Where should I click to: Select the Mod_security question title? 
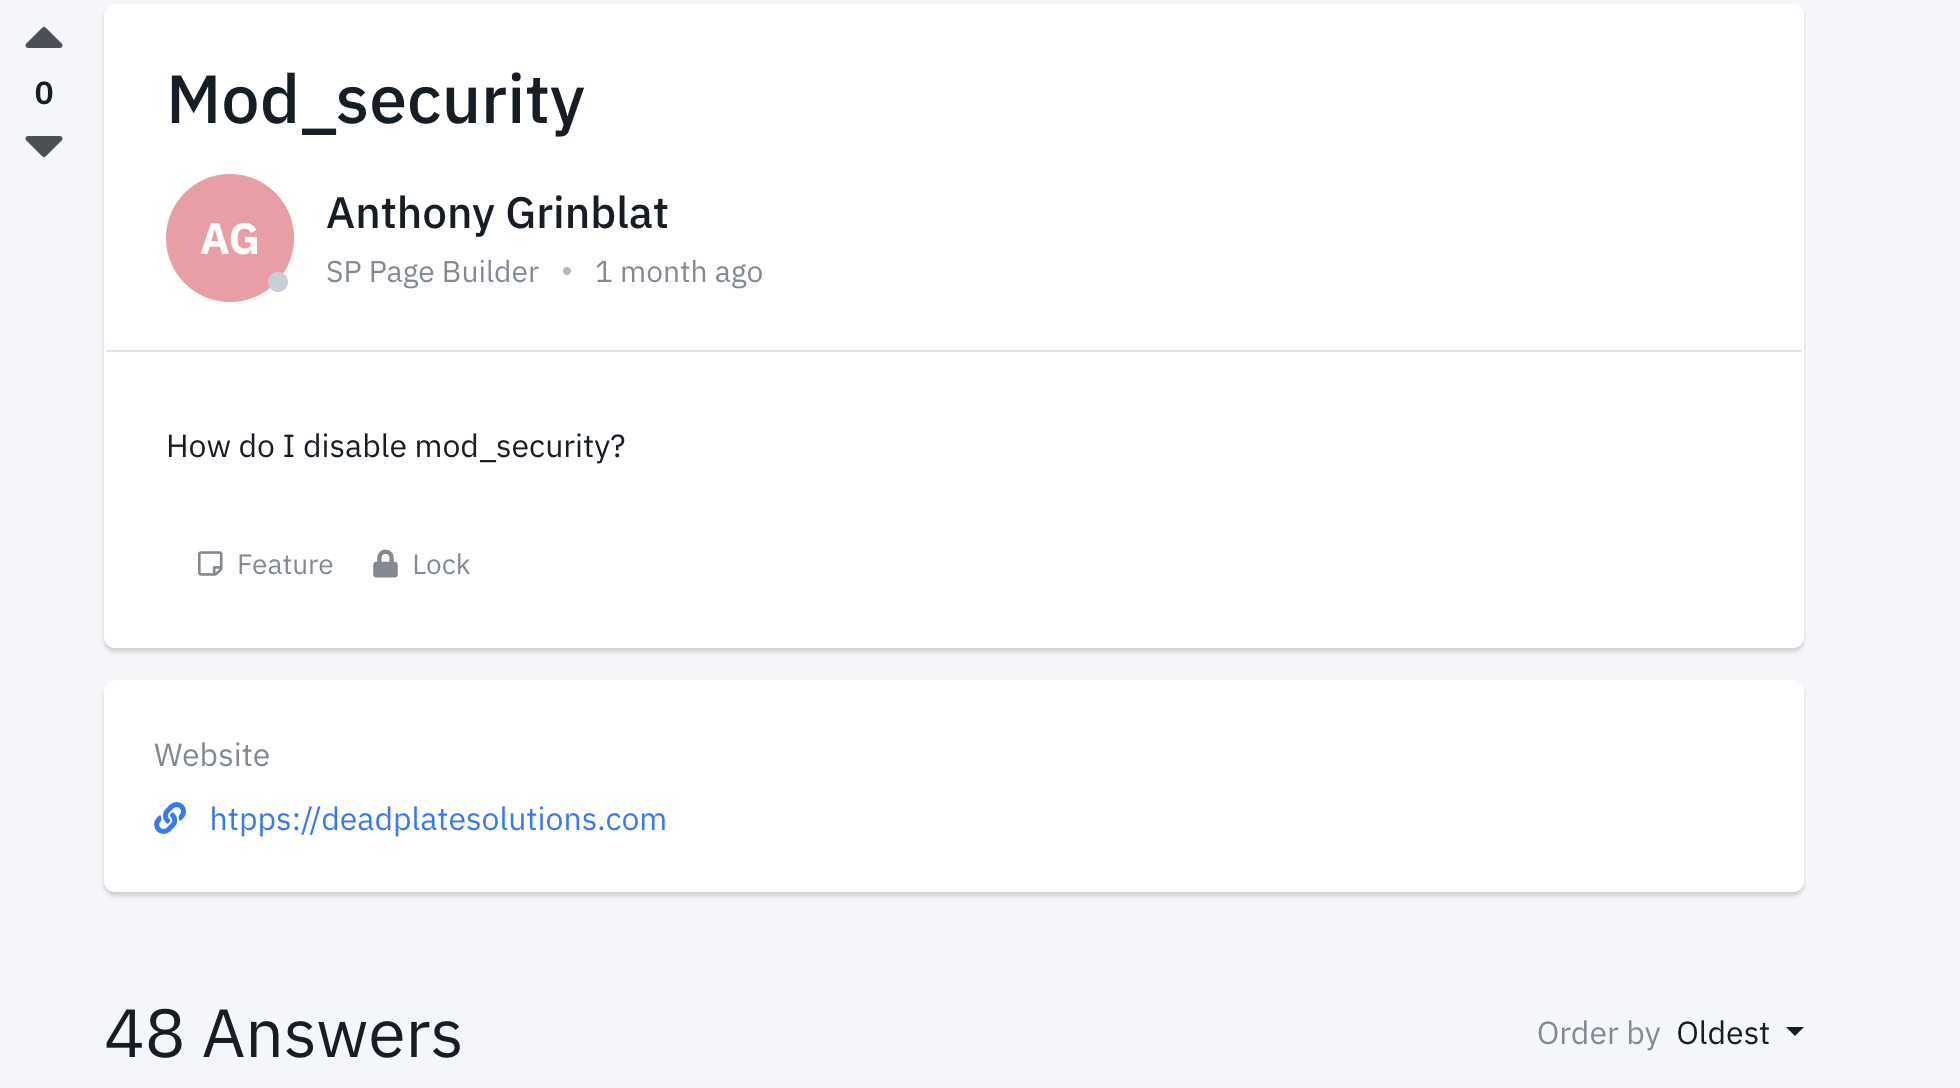376,99
